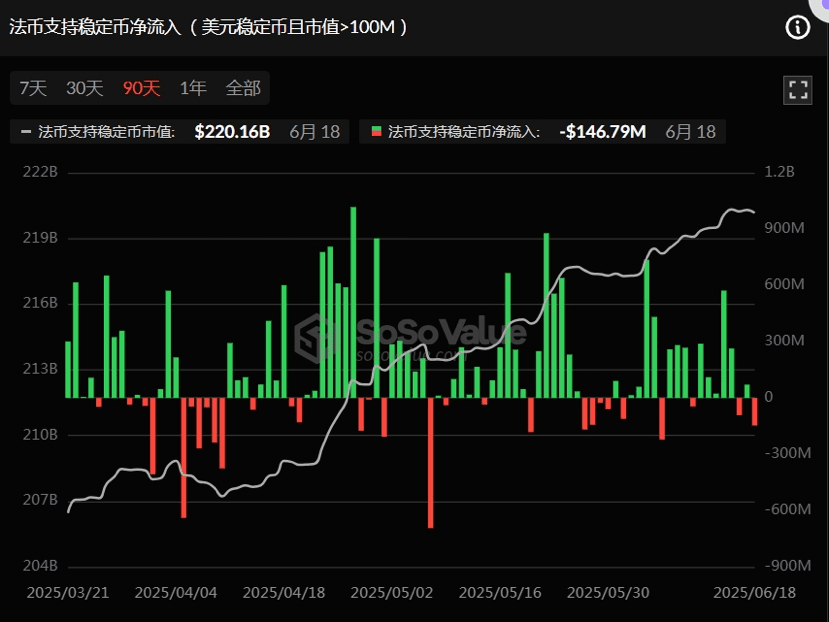Click the 216B left axis label
This screenshot has height=622, width=829.
40,303
